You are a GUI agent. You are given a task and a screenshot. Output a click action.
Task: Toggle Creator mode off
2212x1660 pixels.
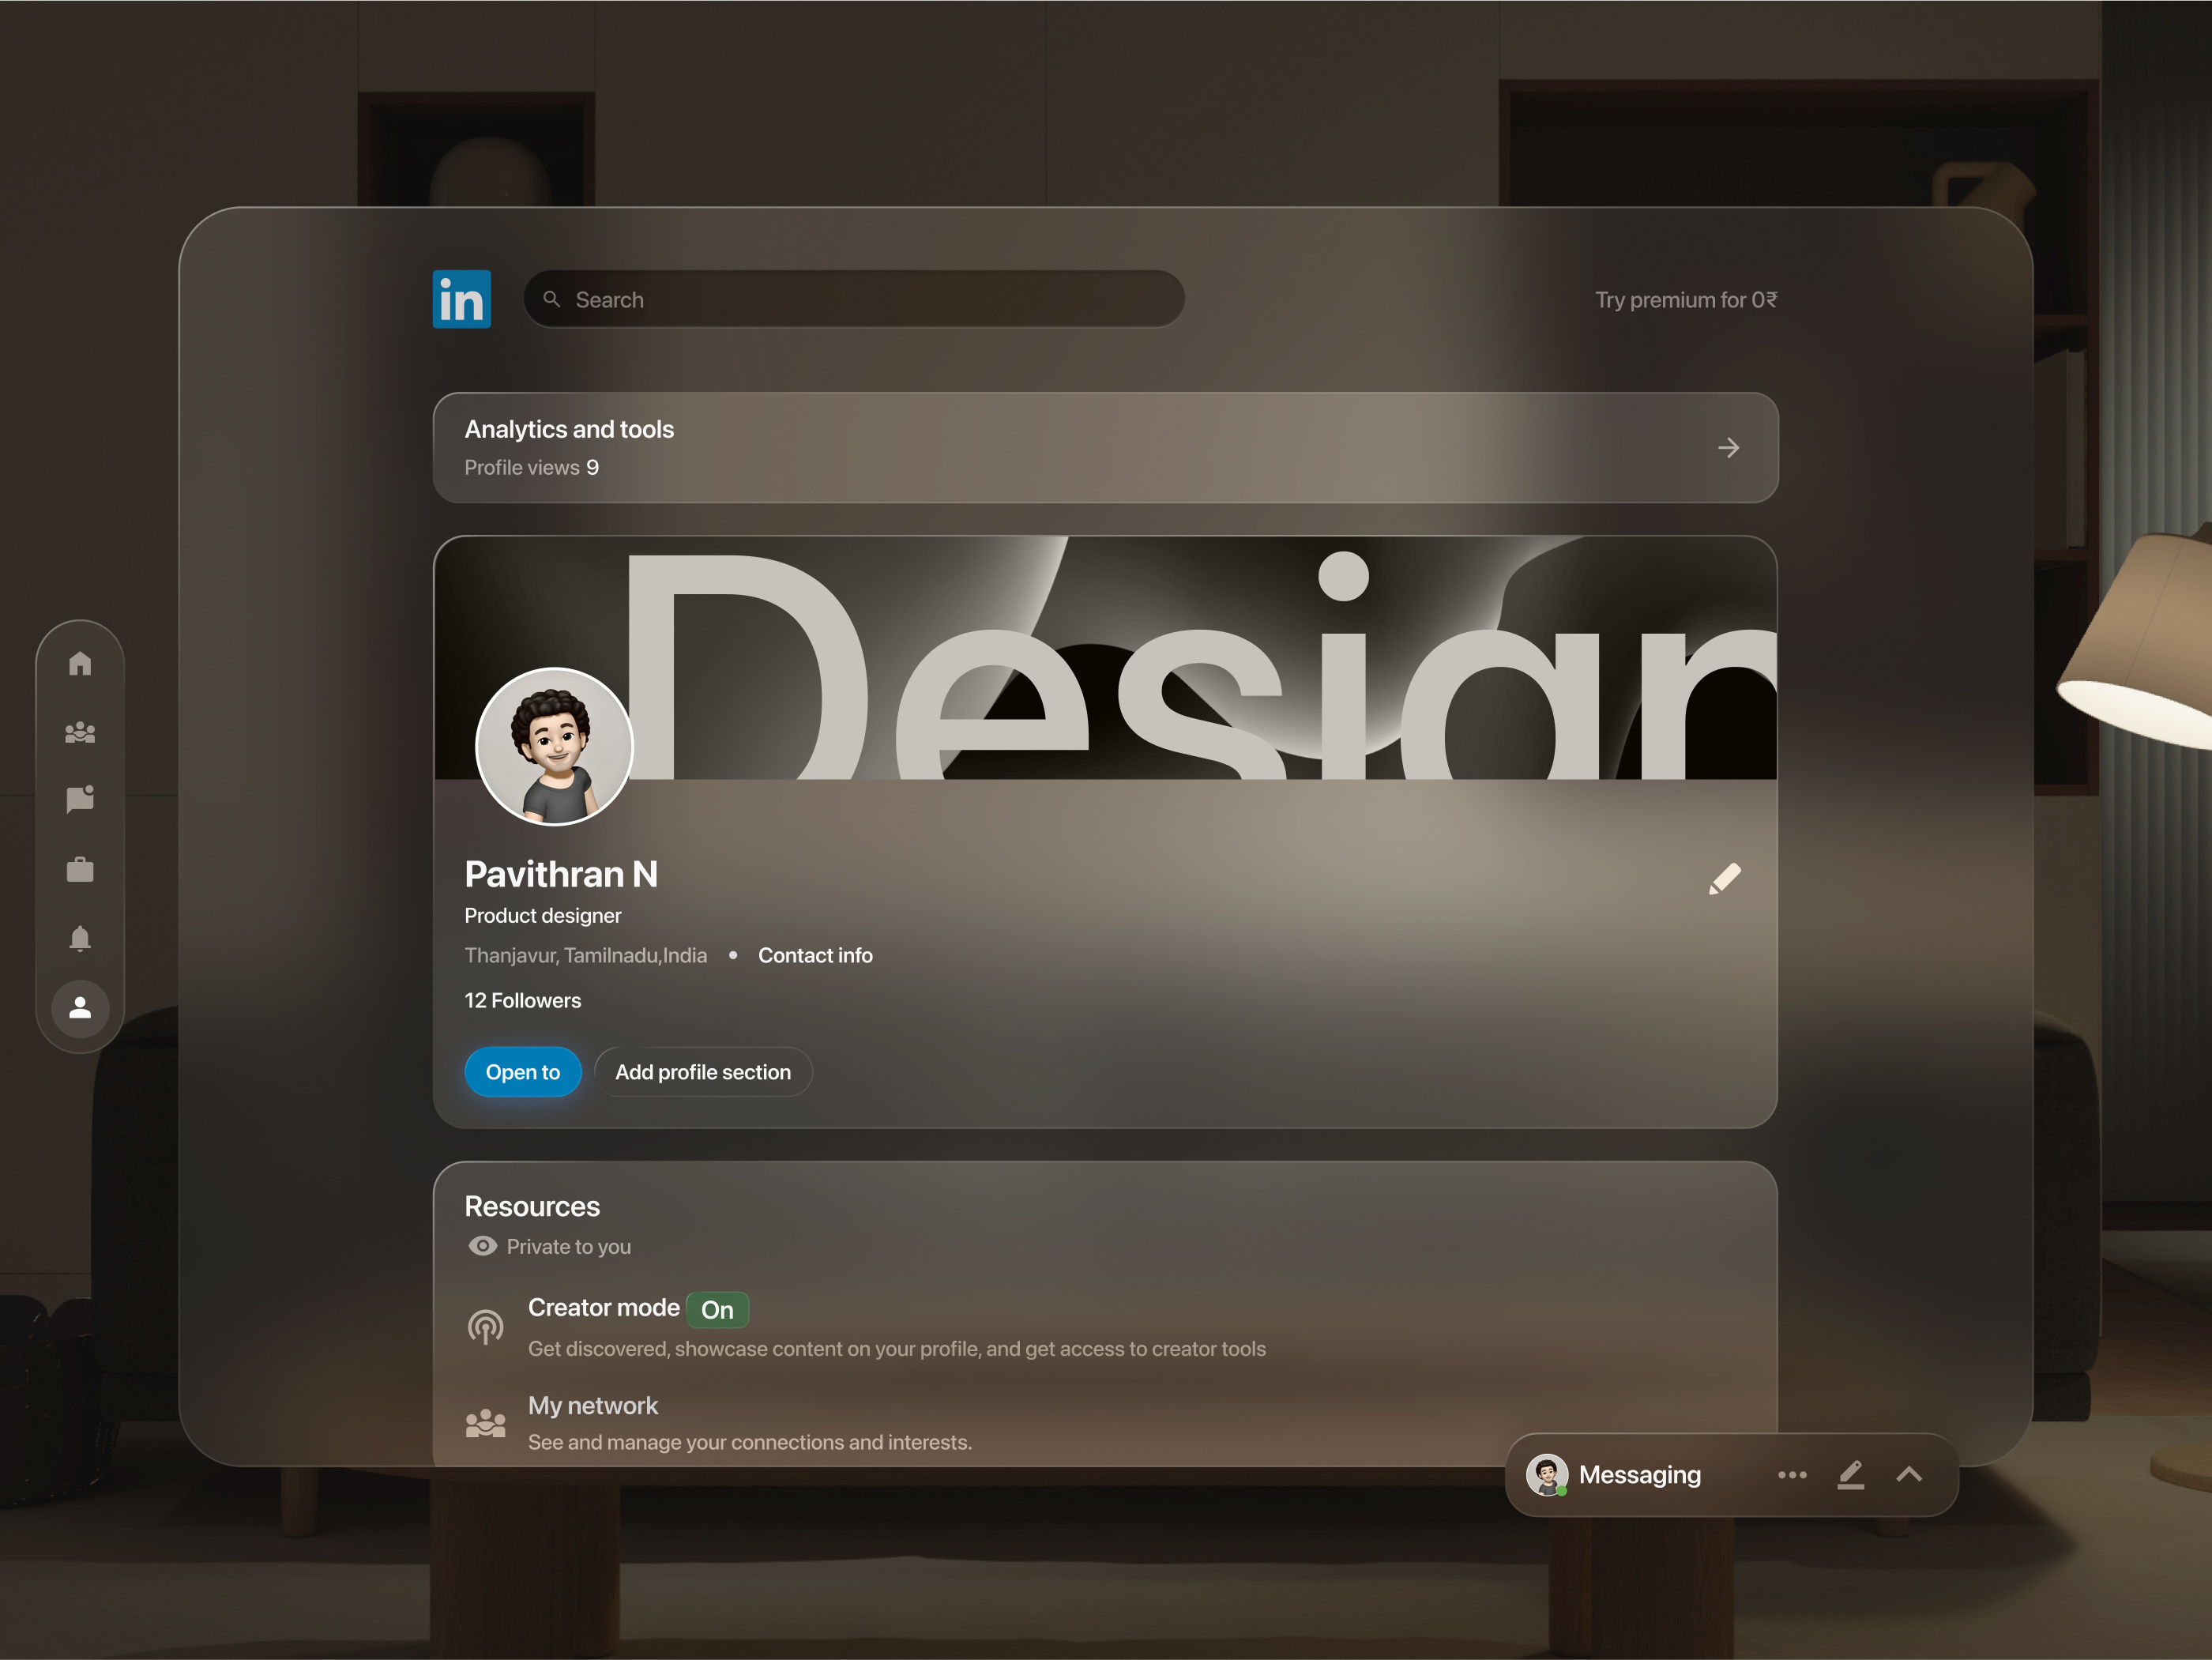(716, 1309)
